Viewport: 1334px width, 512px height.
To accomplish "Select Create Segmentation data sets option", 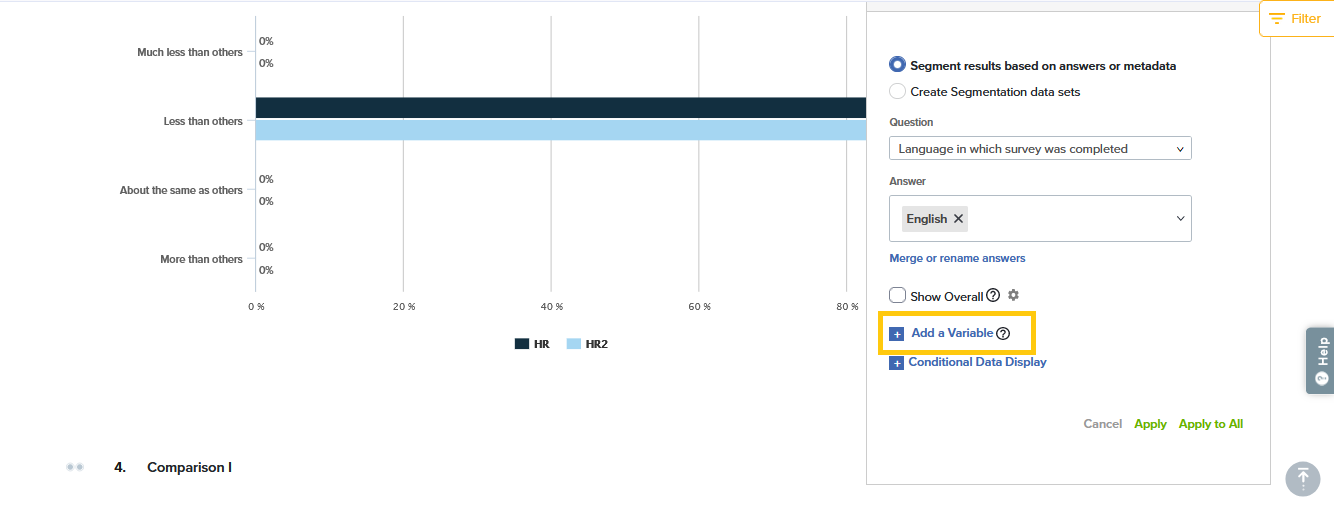I will (897, 91).
